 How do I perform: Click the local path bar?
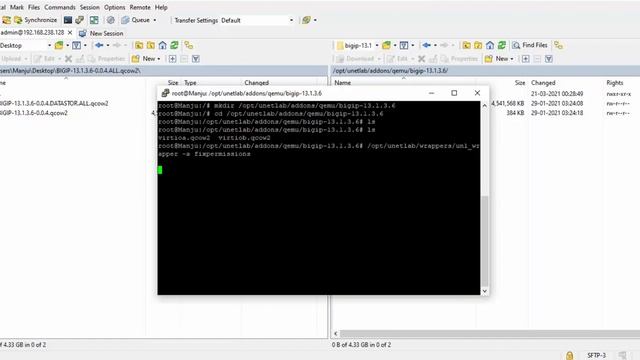click(163, 71)
